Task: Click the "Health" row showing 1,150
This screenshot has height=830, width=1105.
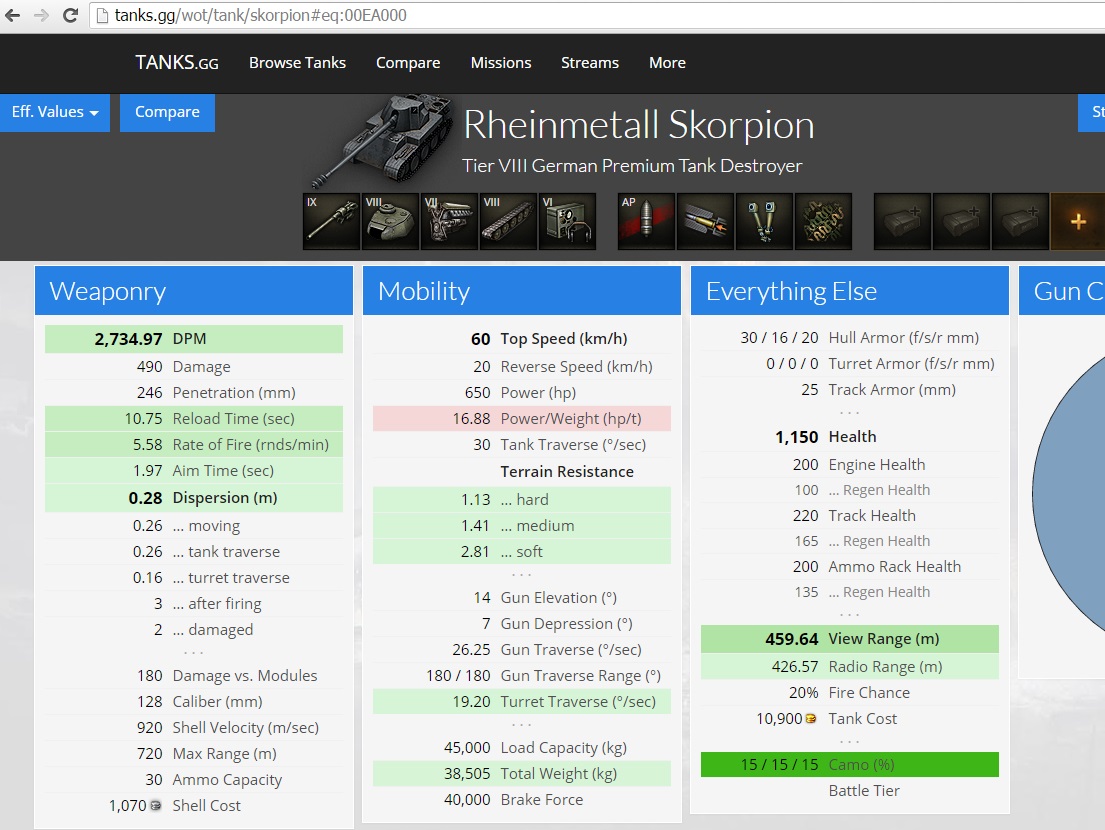Action: [850, 437]
